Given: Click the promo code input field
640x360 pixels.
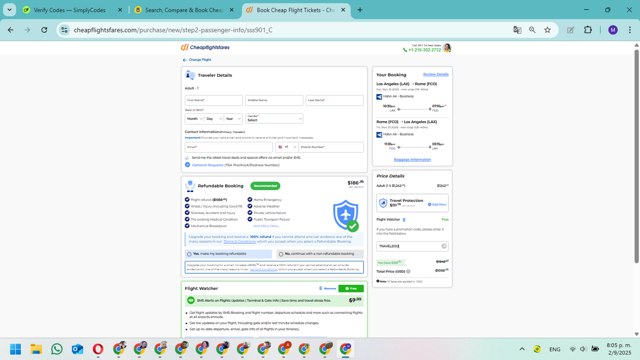Looking at the screenshot, I should [x=412, y=246].
